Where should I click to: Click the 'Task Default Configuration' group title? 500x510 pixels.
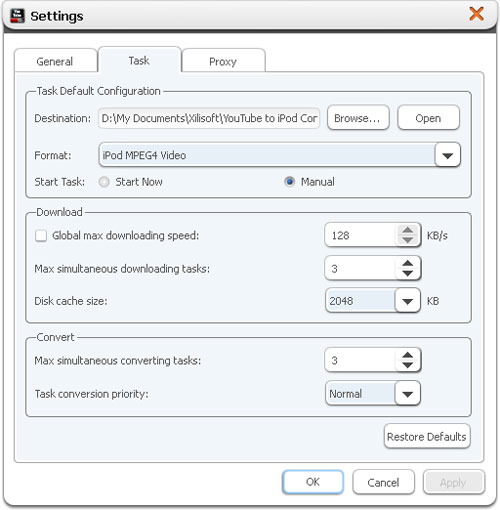point(98,91)
